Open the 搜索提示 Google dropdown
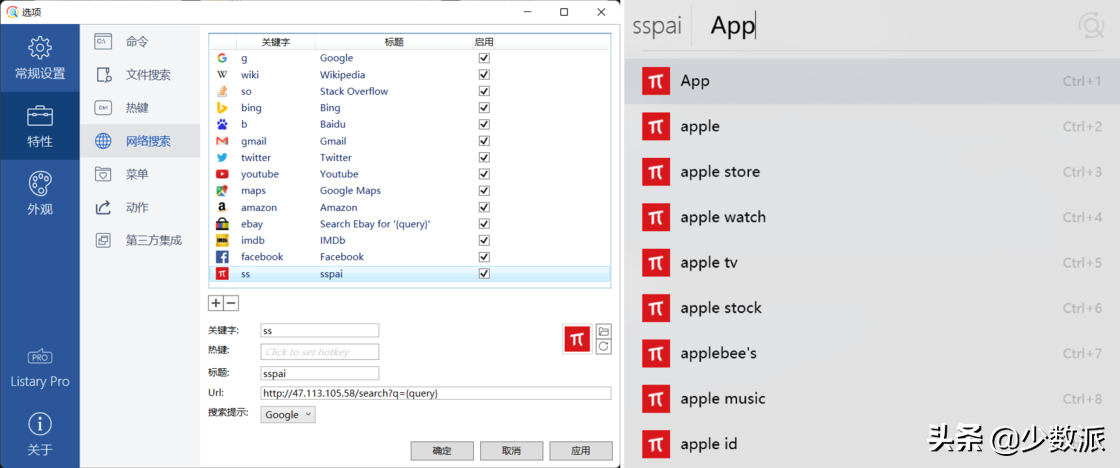 [288, 414]
